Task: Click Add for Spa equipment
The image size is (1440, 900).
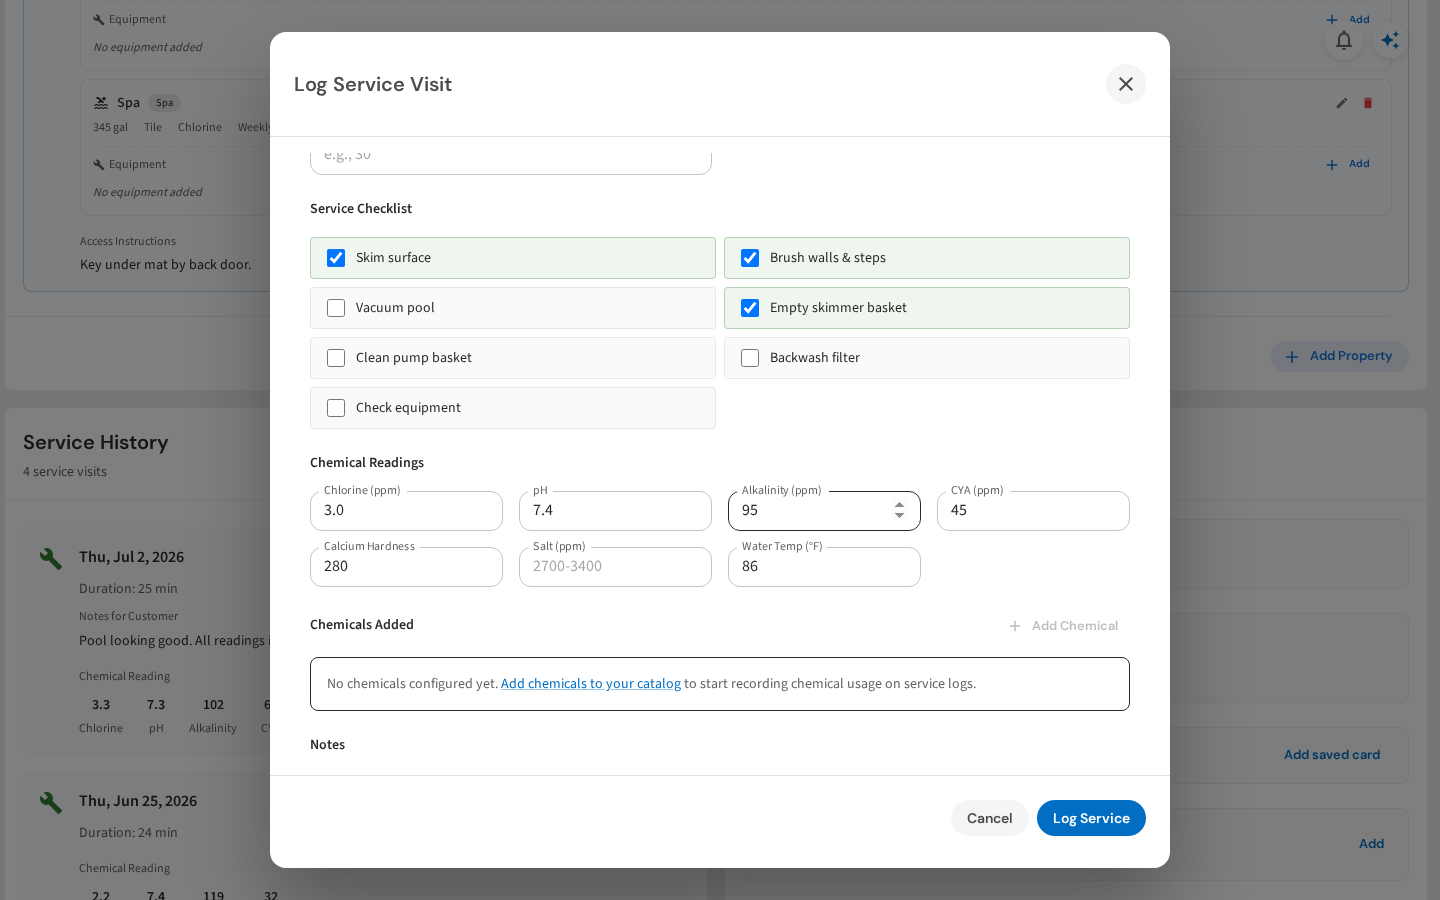Action: [x=1348, y=164]
